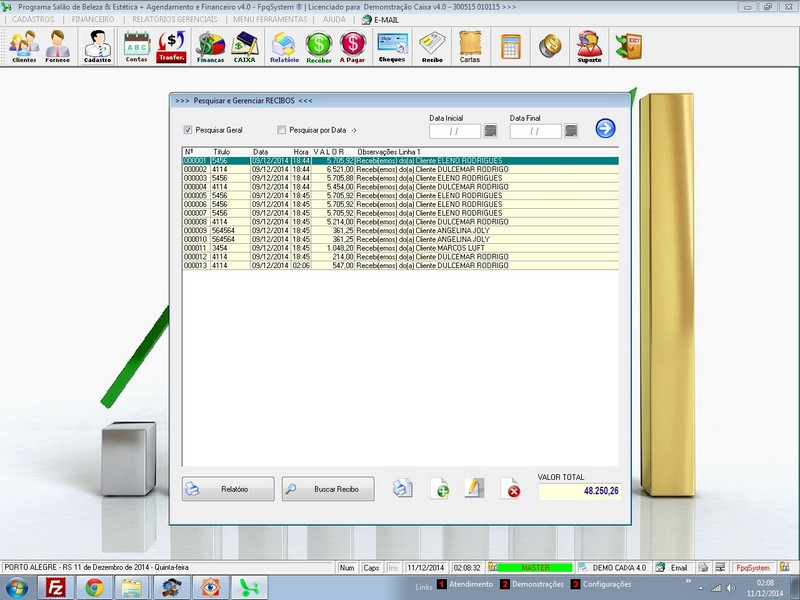This screenshot has height=600, width=800.
Task: Click the Data Inicial date field
Action: (x=455, y=131)
